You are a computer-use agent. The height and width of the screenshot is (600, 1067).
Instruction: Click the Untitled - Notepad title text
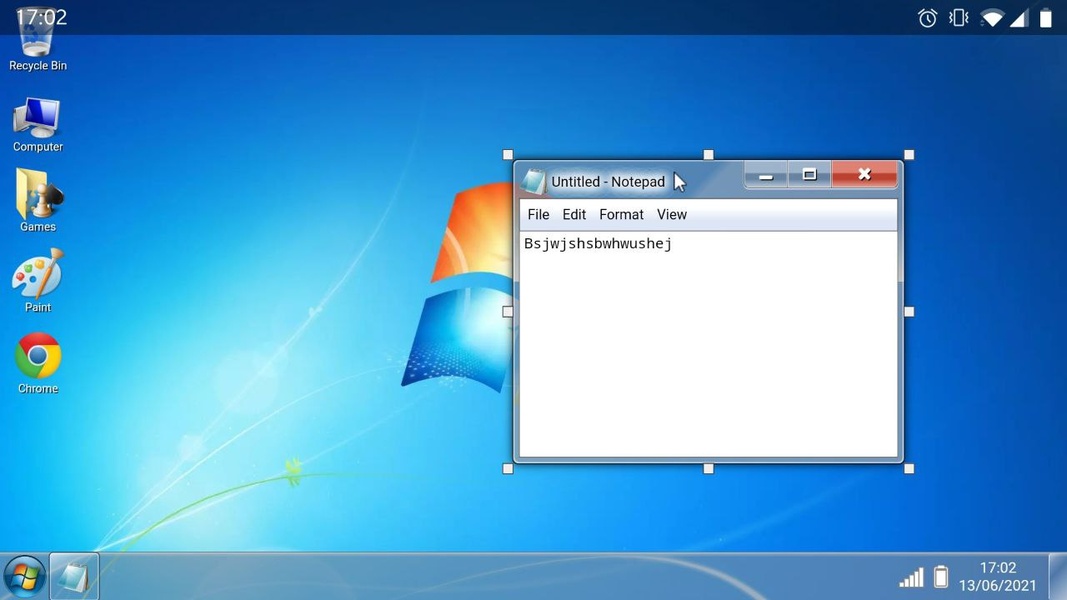(x=608, y=182)
